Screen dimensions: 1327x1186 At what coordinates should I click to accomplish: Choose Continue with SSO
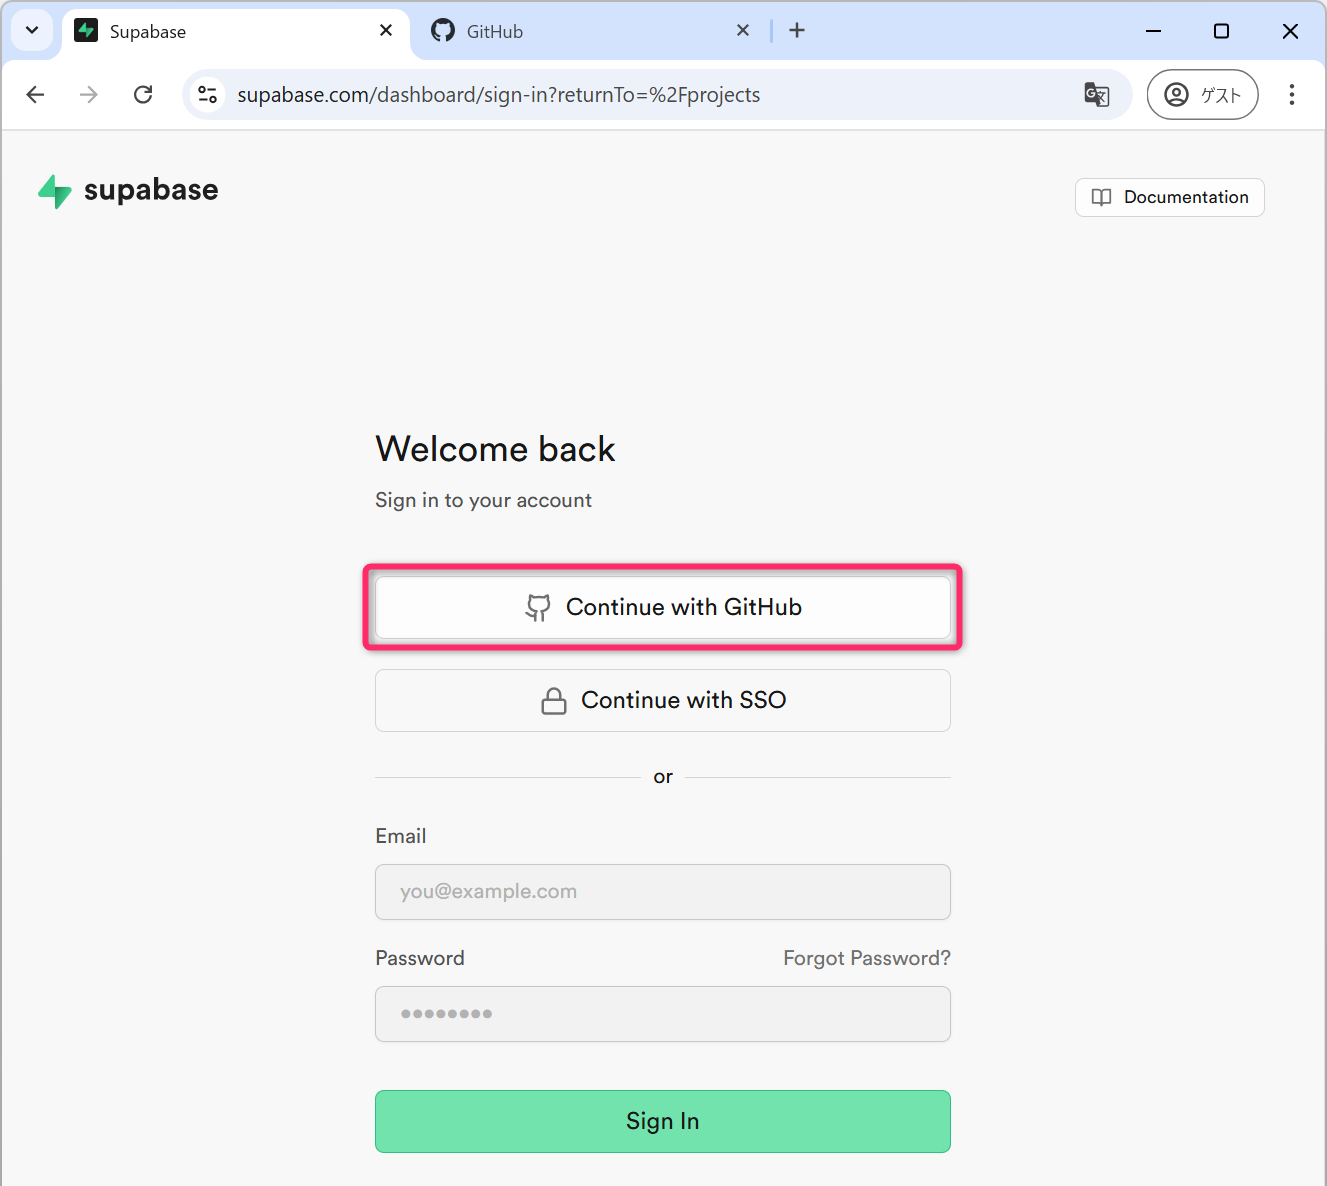click(663, 700)
